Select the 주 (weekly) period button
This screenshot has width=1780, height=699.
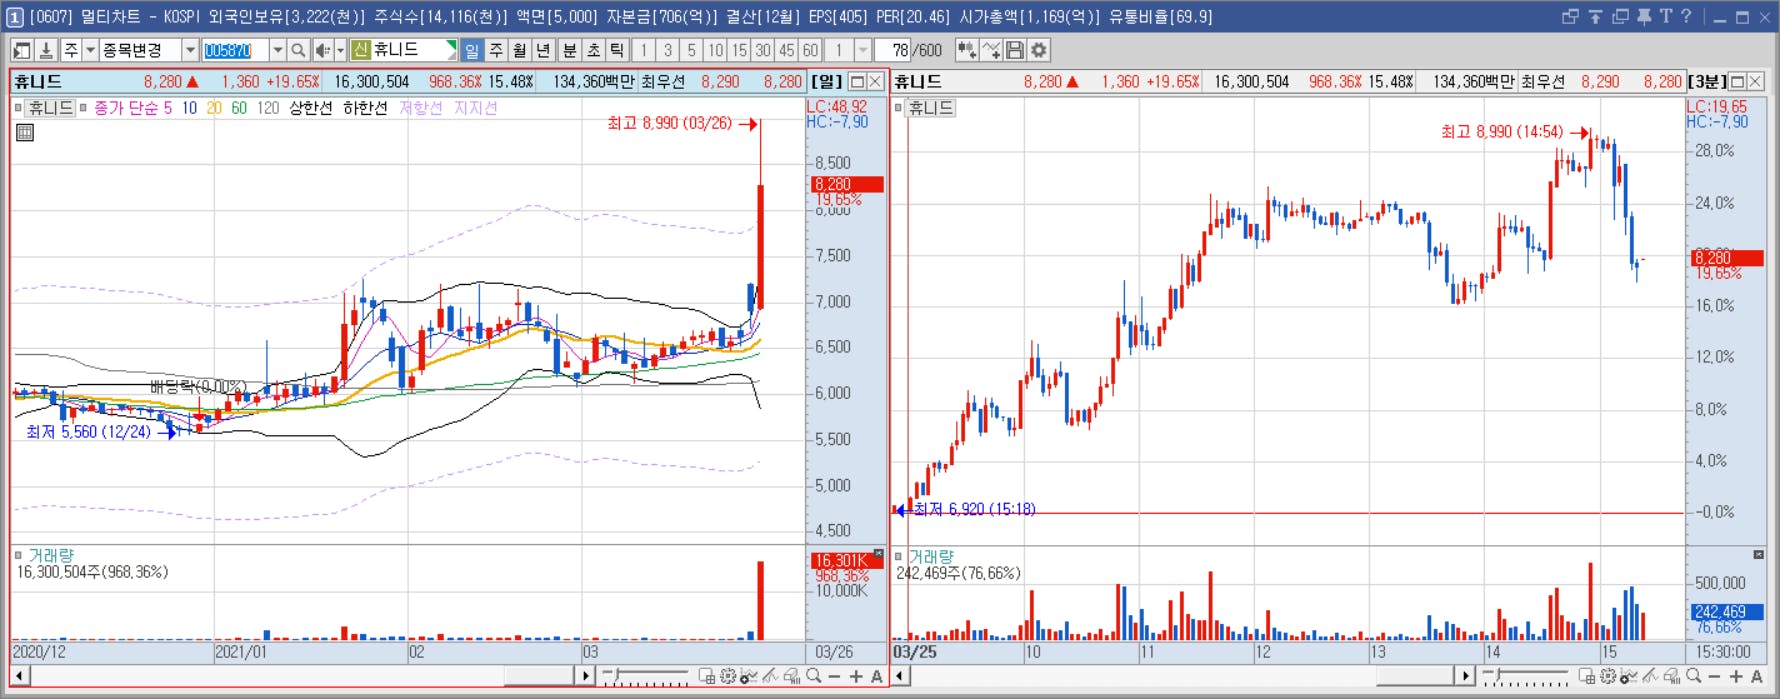click(496, 50)
